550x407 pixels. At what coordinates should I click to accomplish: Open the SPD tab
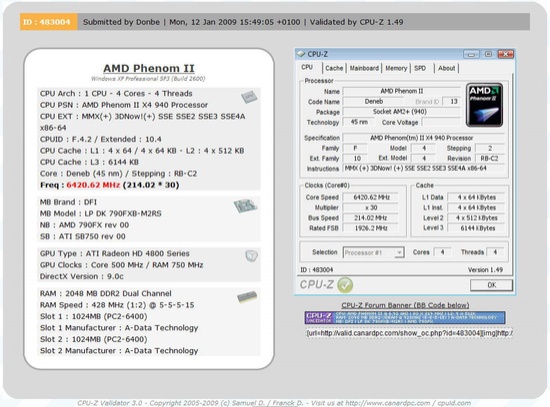pos(420,68)
